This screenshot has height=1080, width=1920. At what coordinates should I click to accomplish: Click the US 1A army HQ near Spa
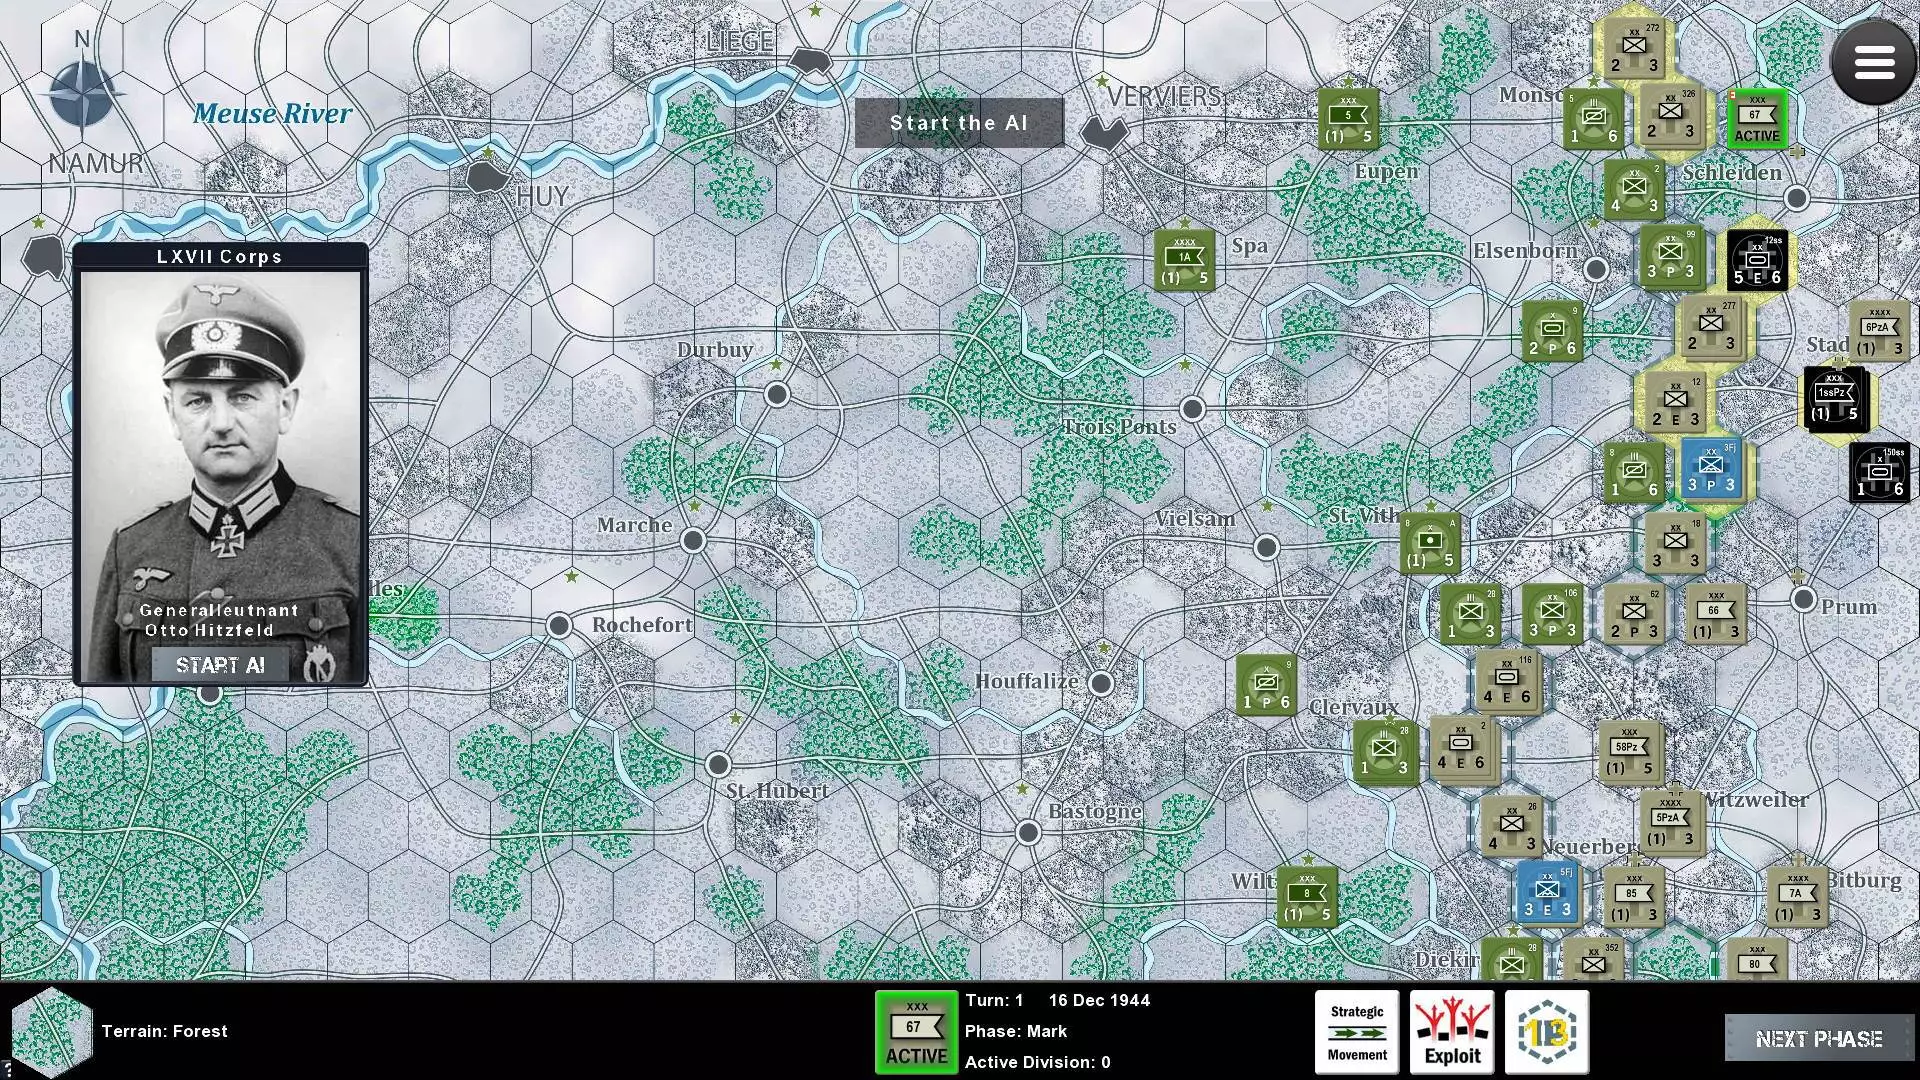pos(1184,262)
